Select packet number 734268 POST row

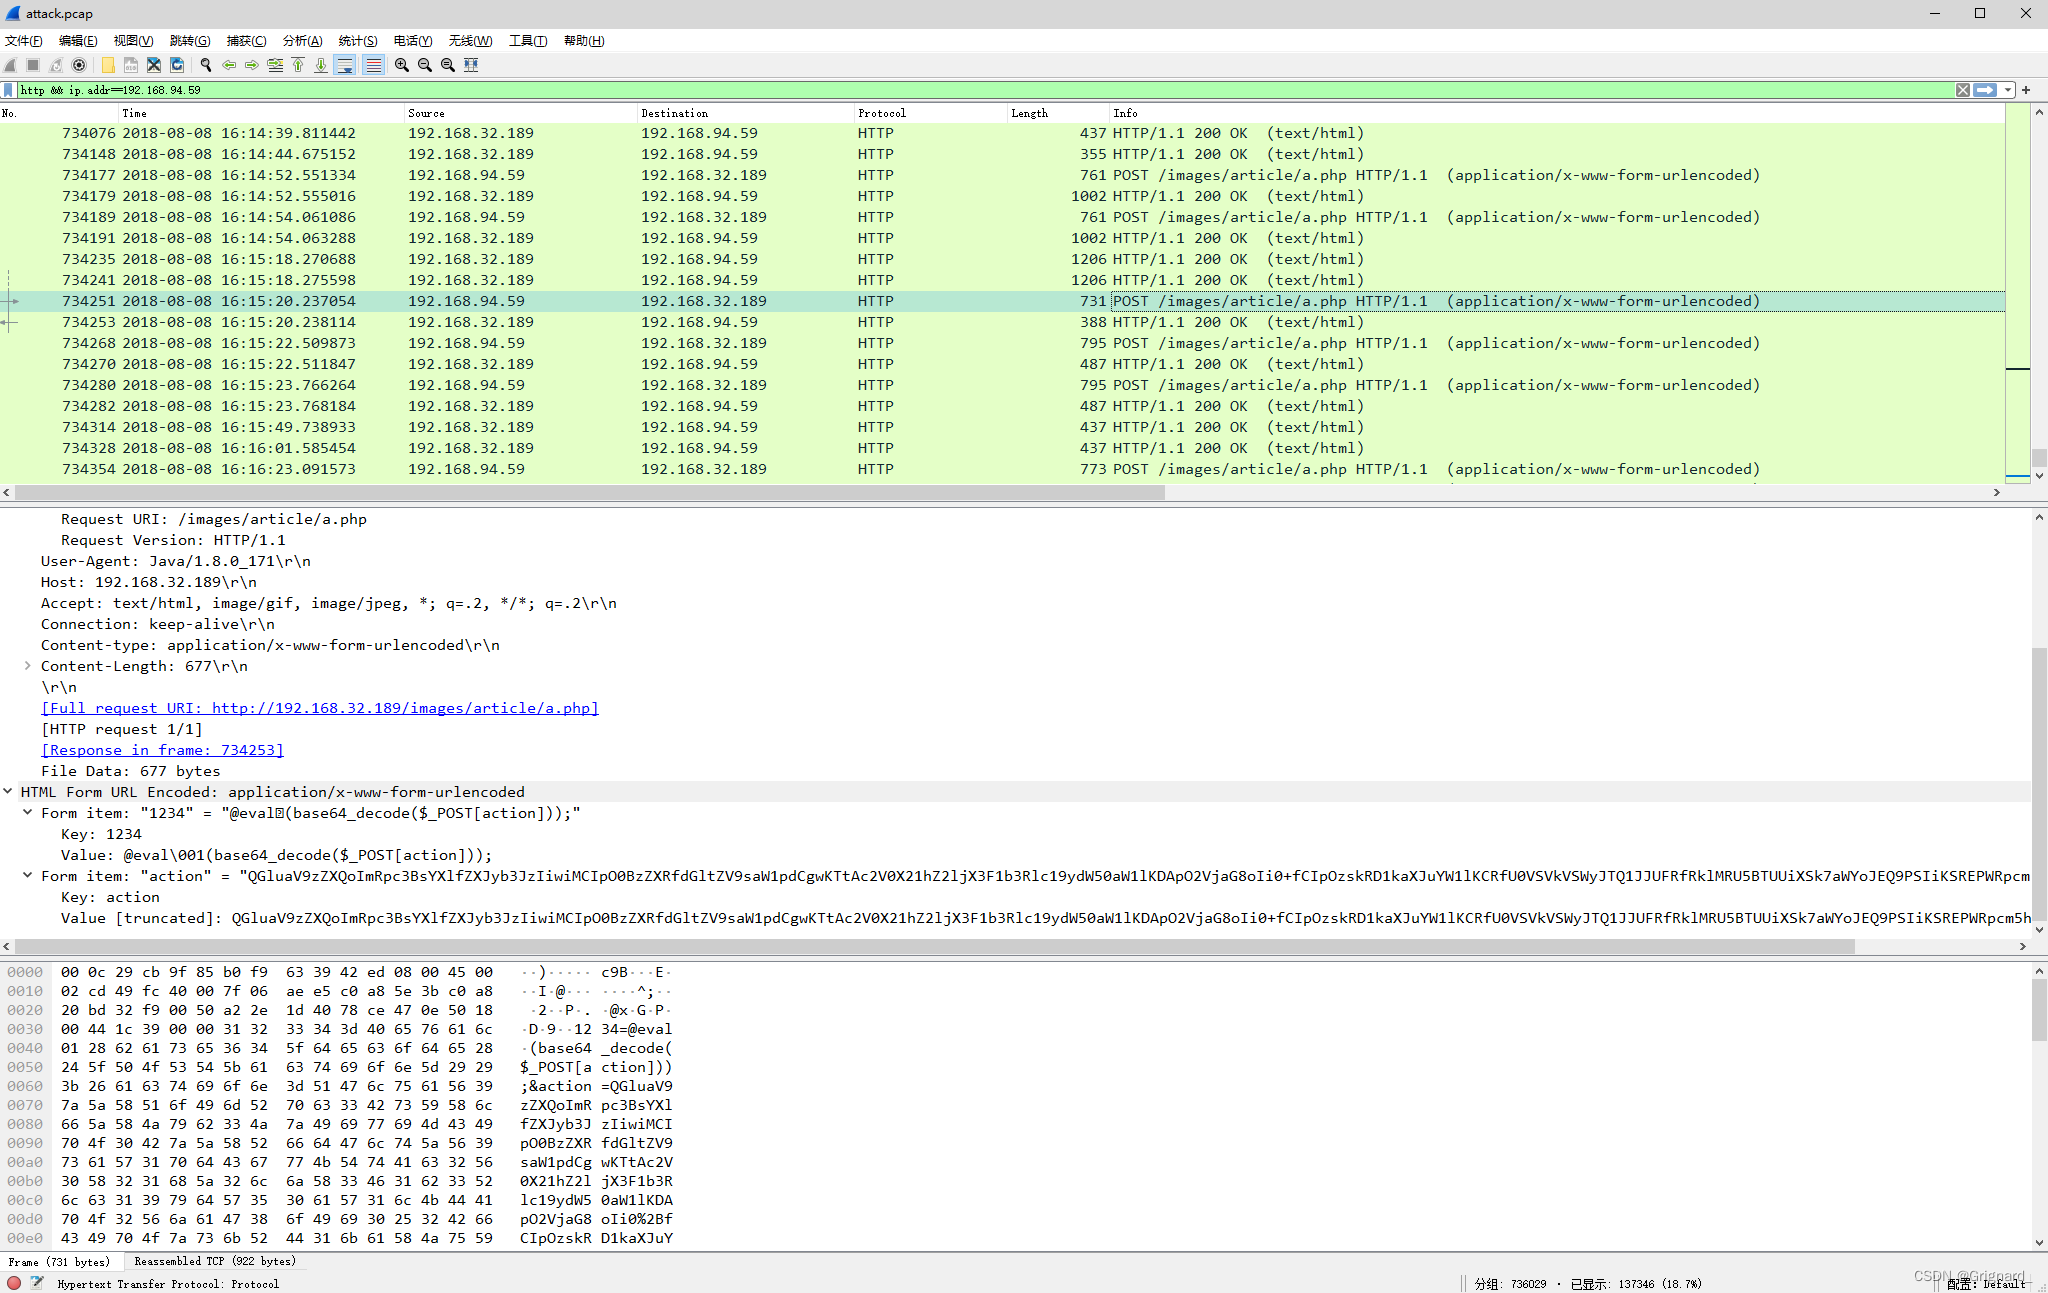[x=1002, y=343]
